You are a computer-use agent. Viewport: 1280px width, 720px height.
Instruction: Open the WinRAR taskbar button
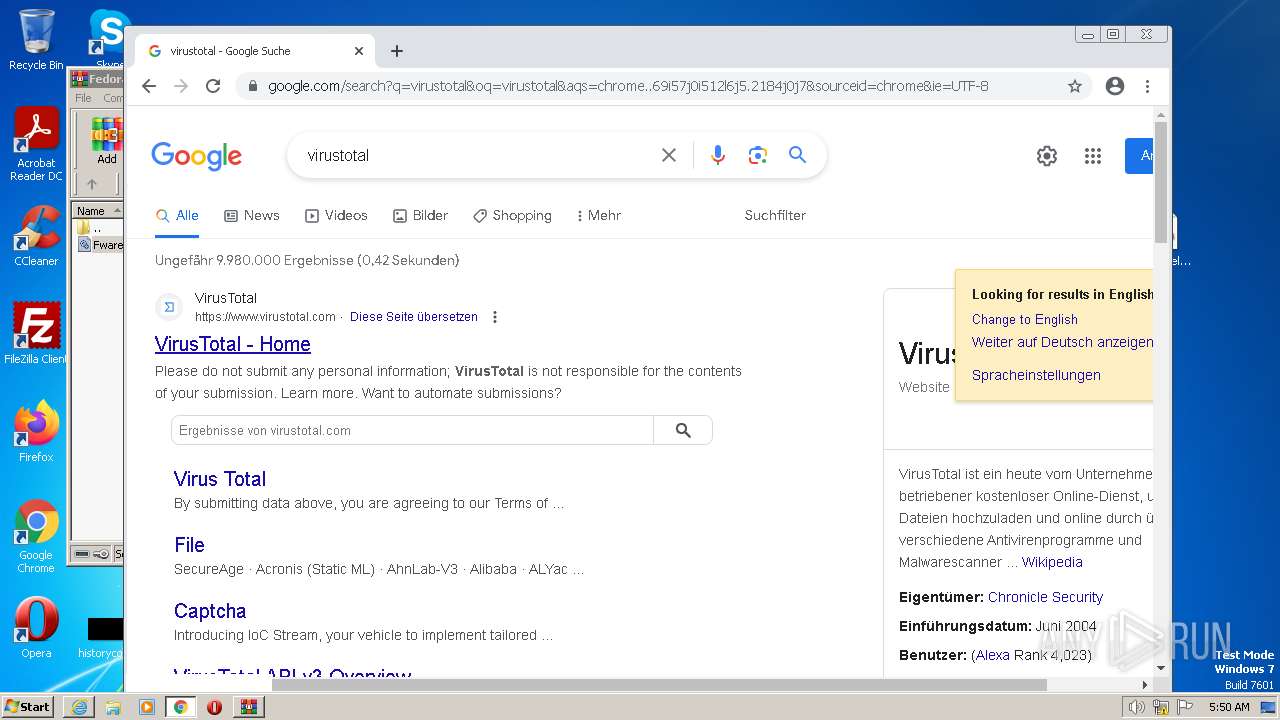tap(248, 707)
